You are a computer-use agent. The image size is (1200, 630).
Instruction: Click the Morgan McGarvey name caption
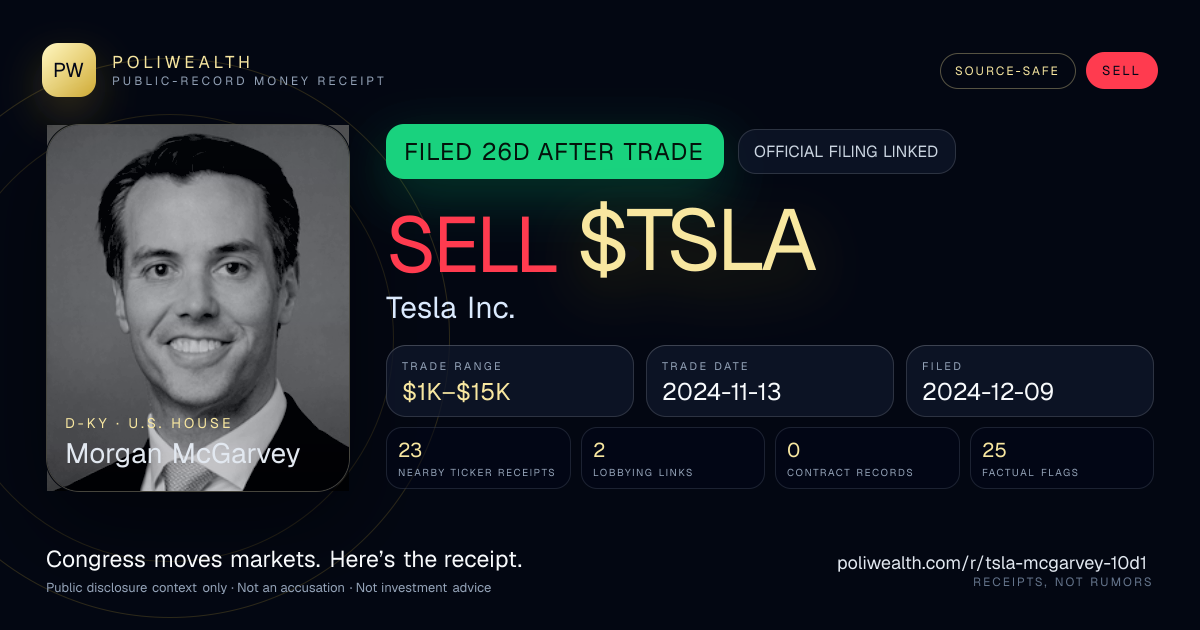coord(183,454)
